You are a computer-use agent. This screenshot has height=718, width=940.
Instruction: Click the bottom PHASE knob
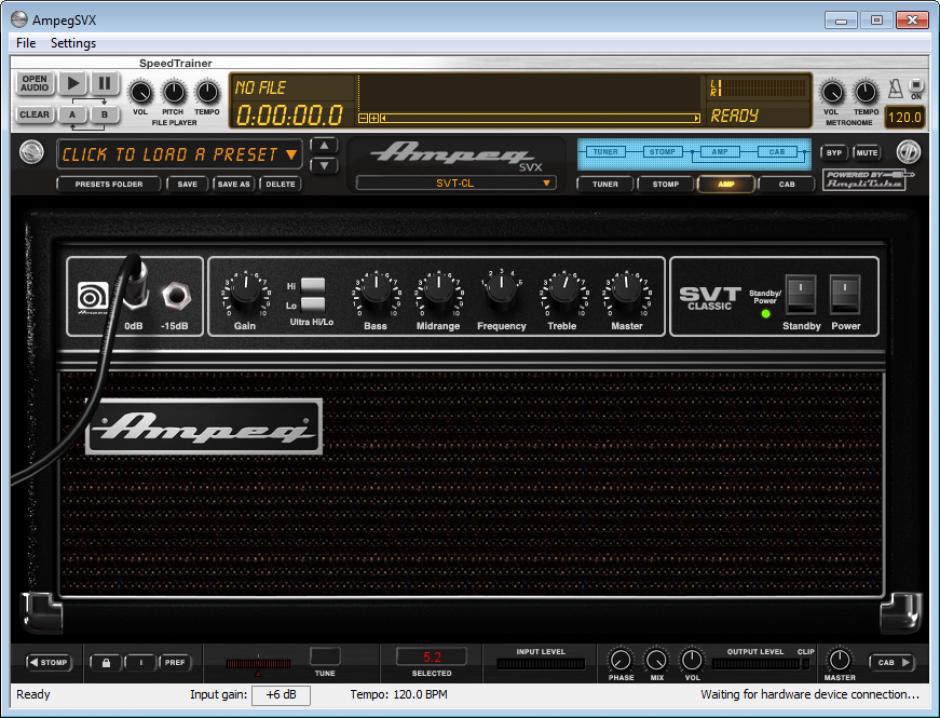pos(620,660)
